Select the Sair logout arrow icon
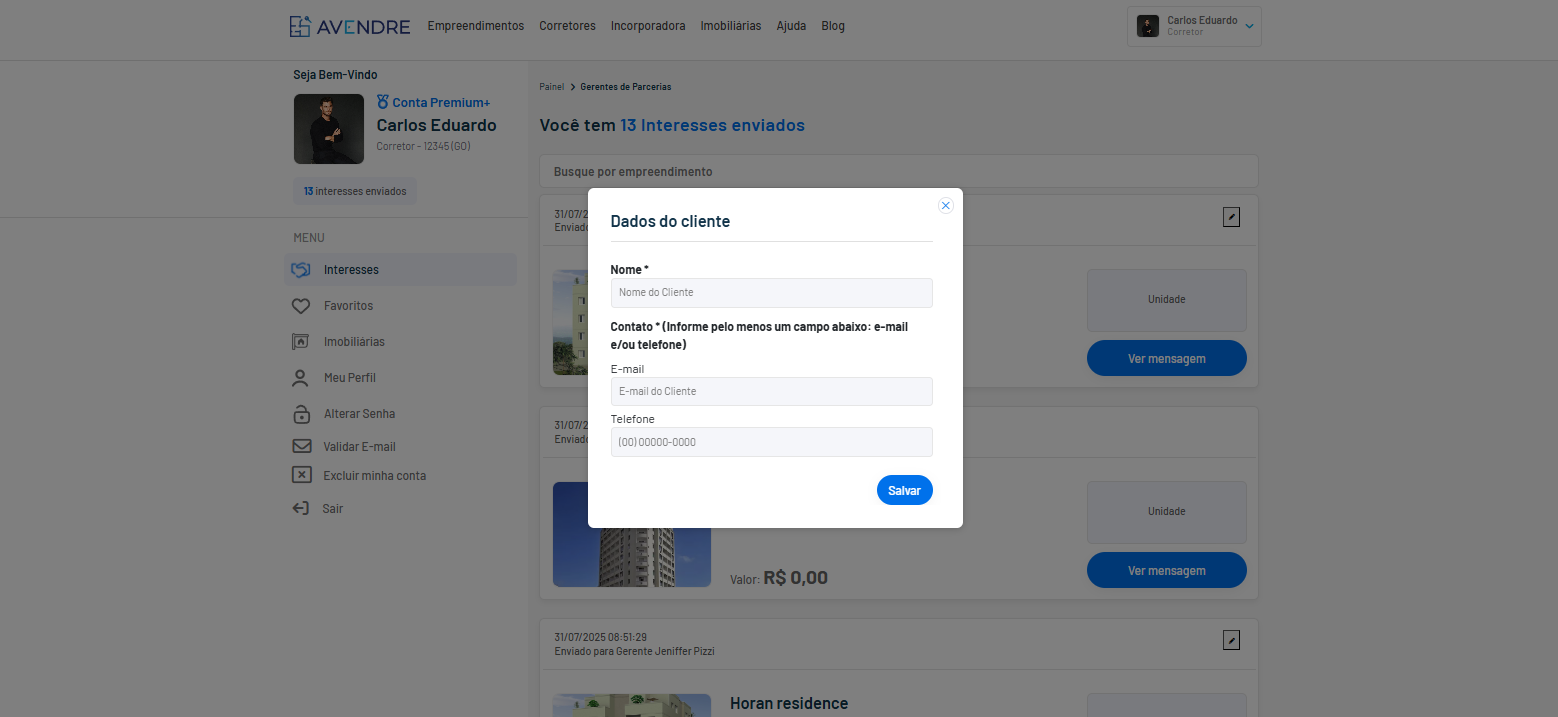Viewport: 1558px width, 717px height. [x=300, y=508]
